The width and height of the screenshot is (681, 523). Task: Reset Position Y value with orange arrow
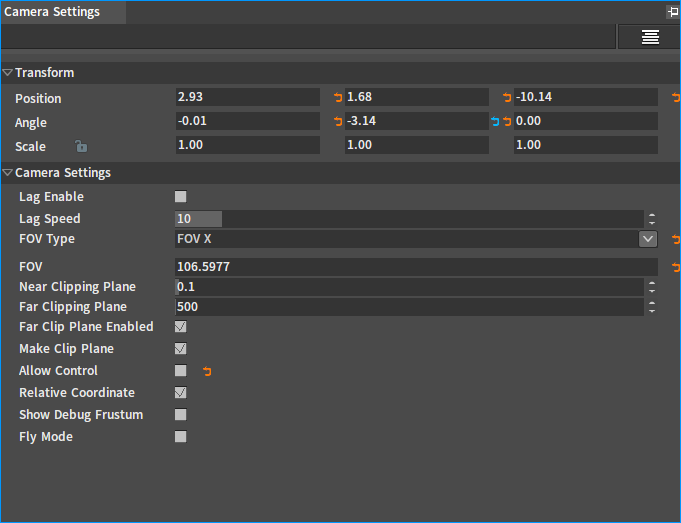click(507, 97)
